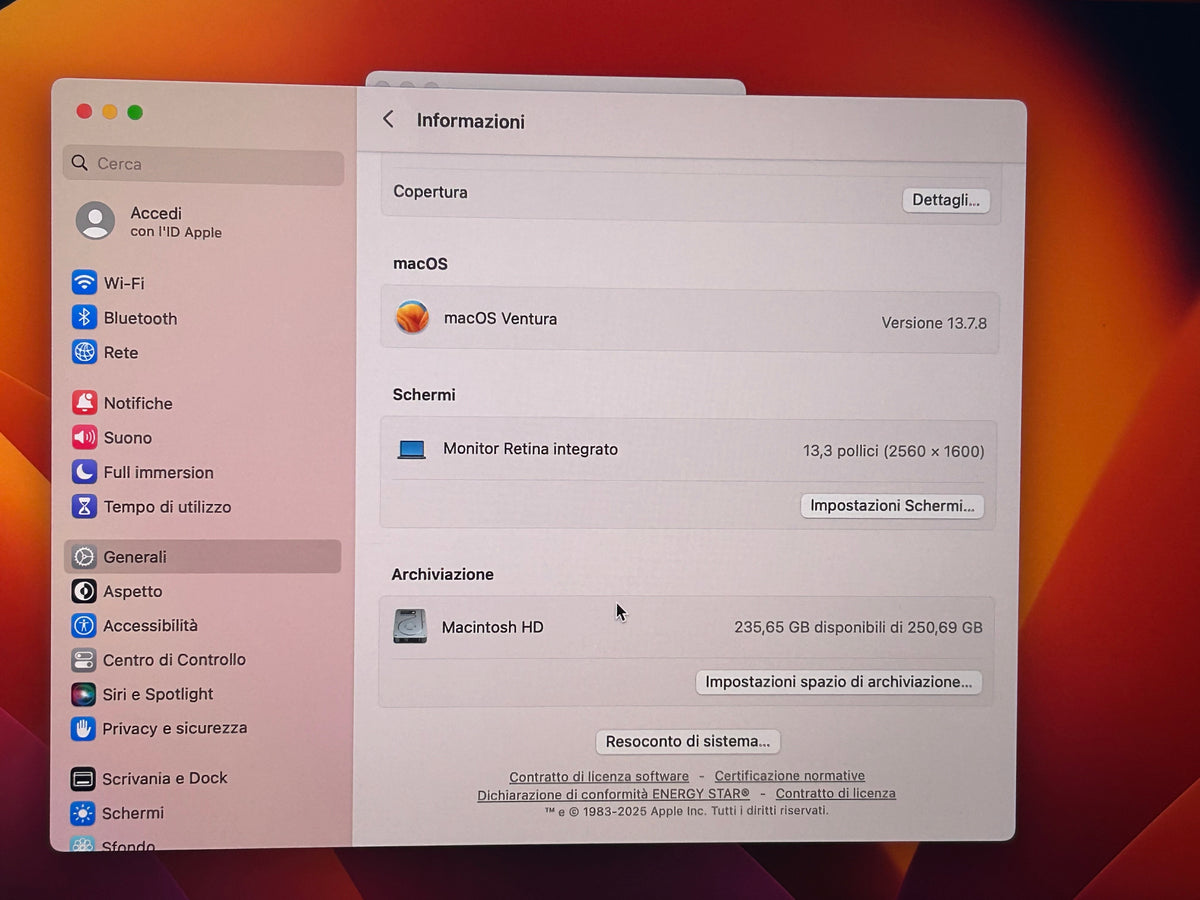
Task: Click the Apple ID avatar icon
Action: (95, 221)
